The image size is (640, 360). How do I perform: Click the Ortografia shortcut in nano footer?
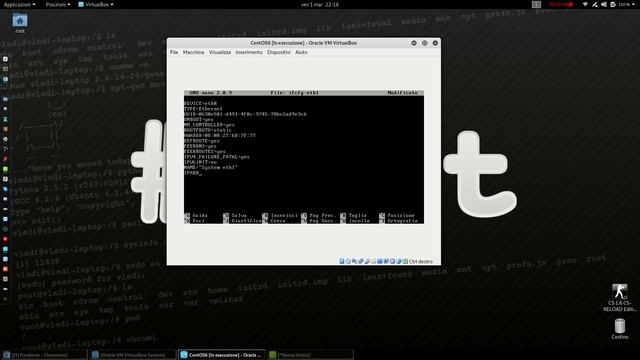tap(398, 220)
